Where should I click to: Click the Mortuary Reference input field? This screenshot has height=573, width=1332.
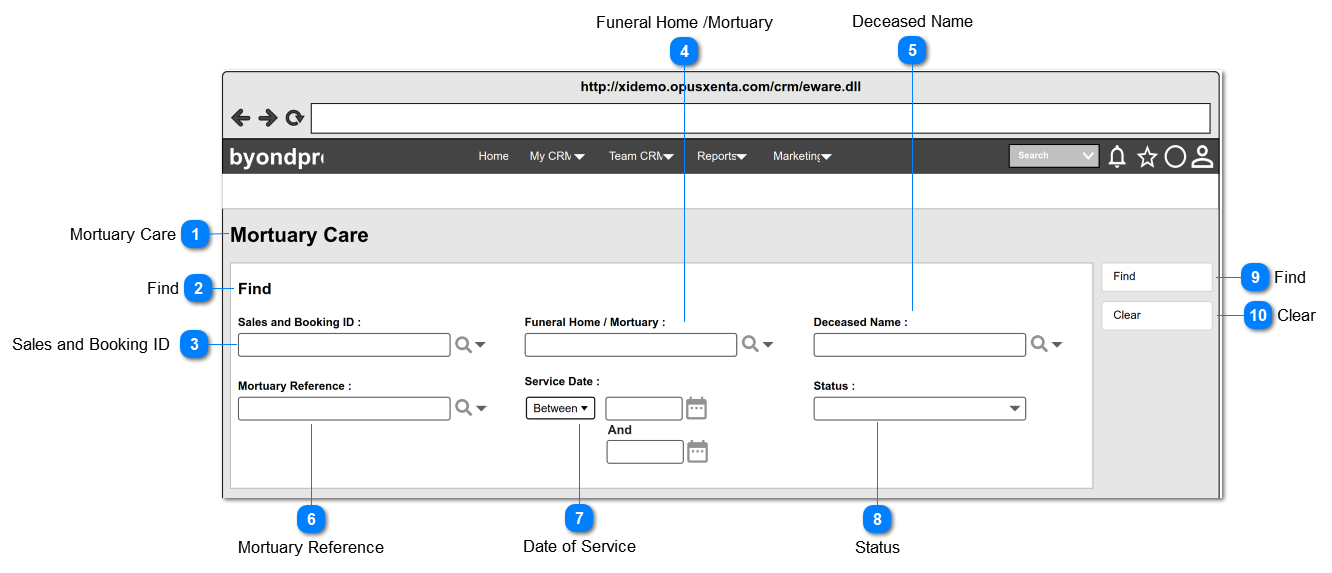point(344,408)
